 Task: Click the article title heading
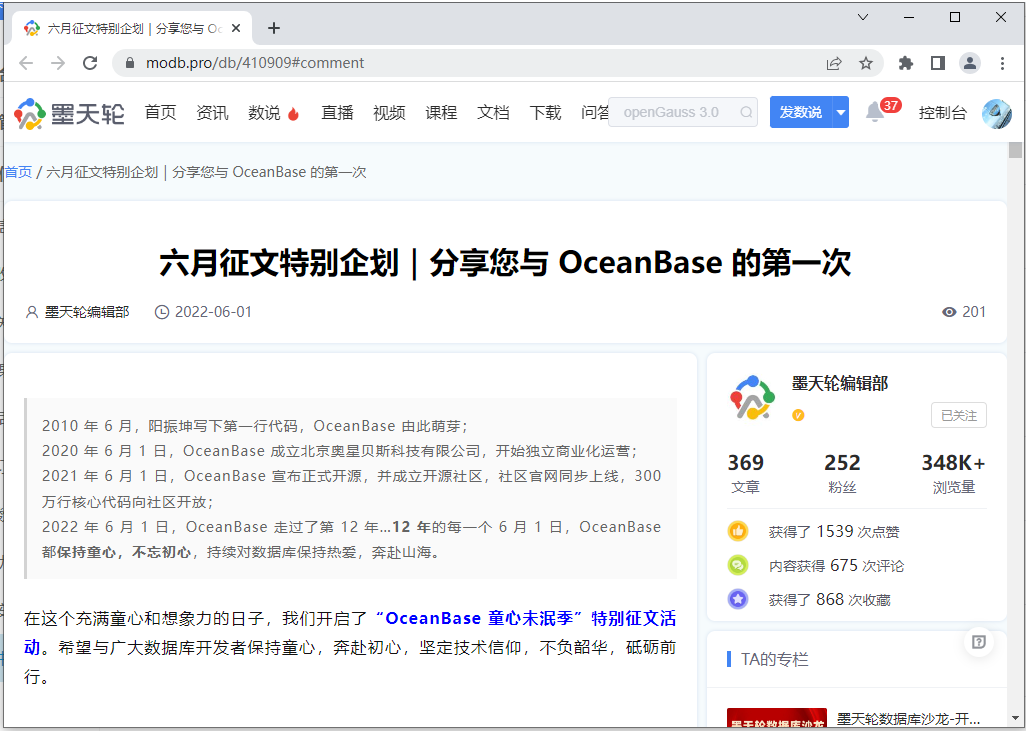pyautogui.click(x=505, y=263)
